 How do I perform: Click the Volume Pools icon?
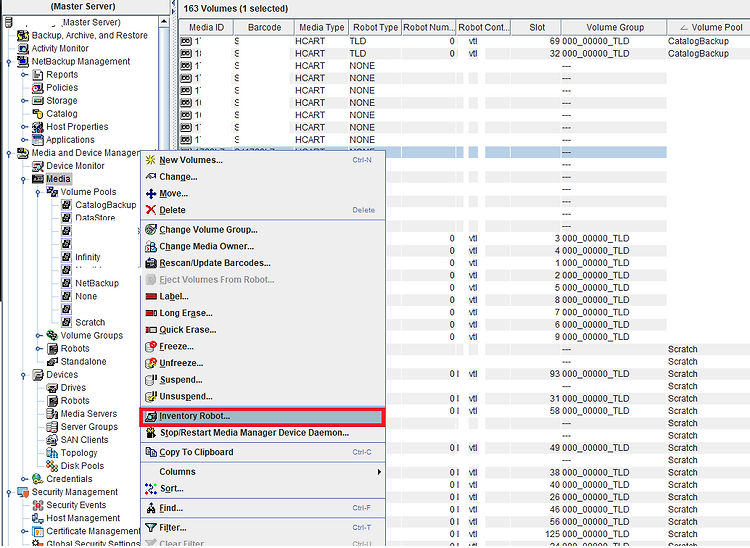52,192
